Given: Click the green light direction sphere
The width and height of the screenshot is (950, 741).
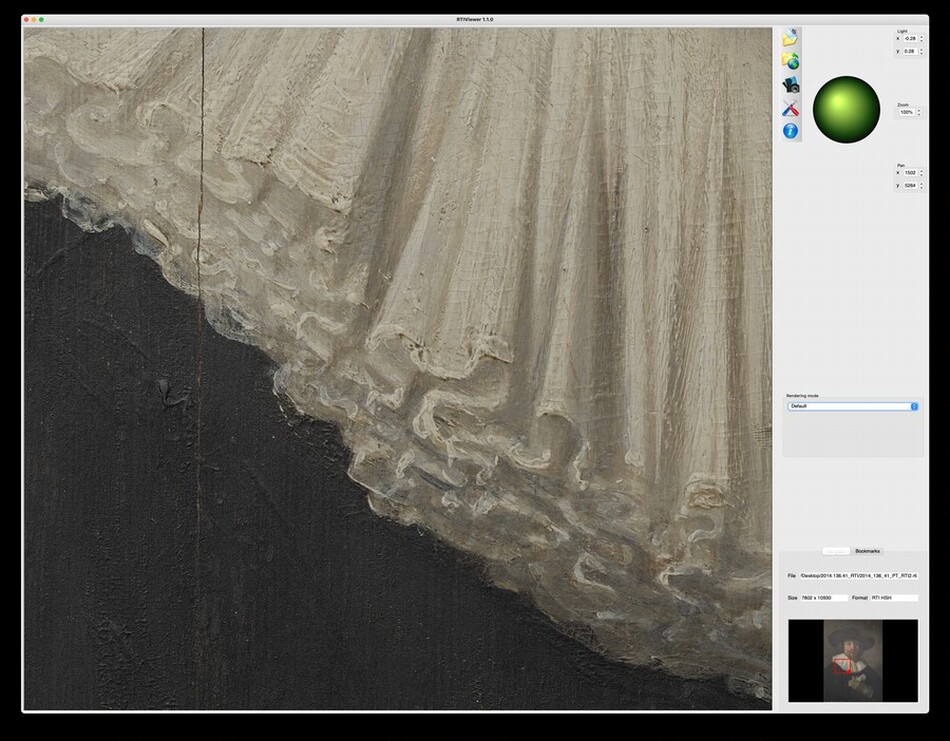Looking at the screenshot, I should click(846, 109).
